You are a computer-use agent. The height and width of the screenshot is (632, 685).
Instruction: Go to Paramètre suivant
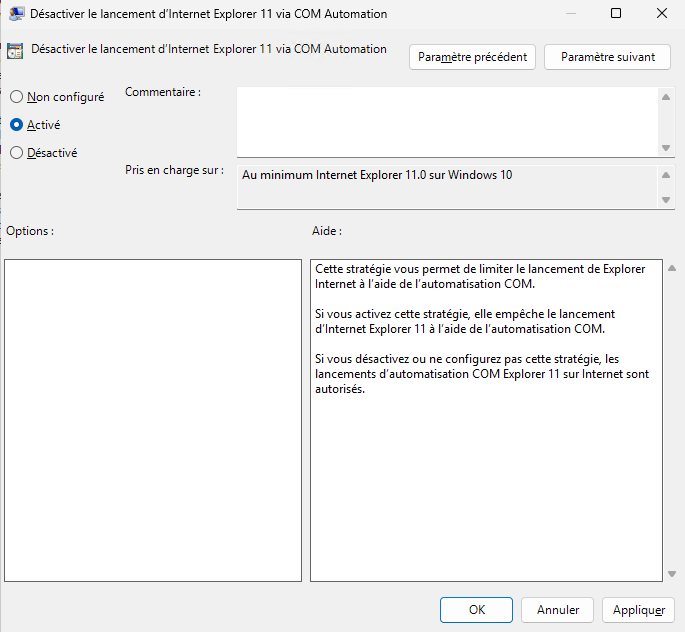[x=607, y=57]
